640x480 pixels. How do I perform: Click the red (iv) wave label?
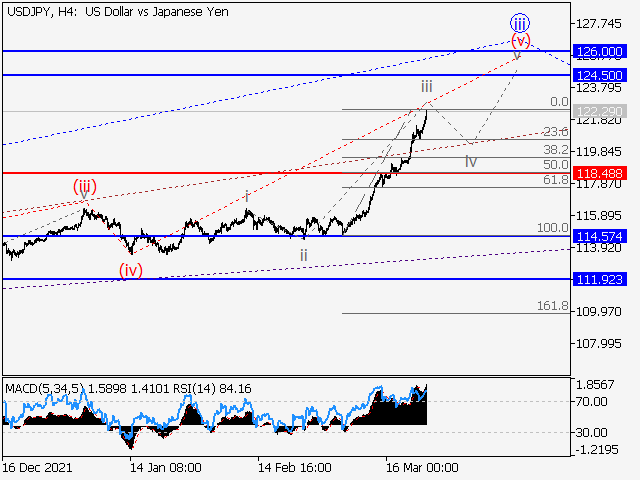(x=131, y=270)
